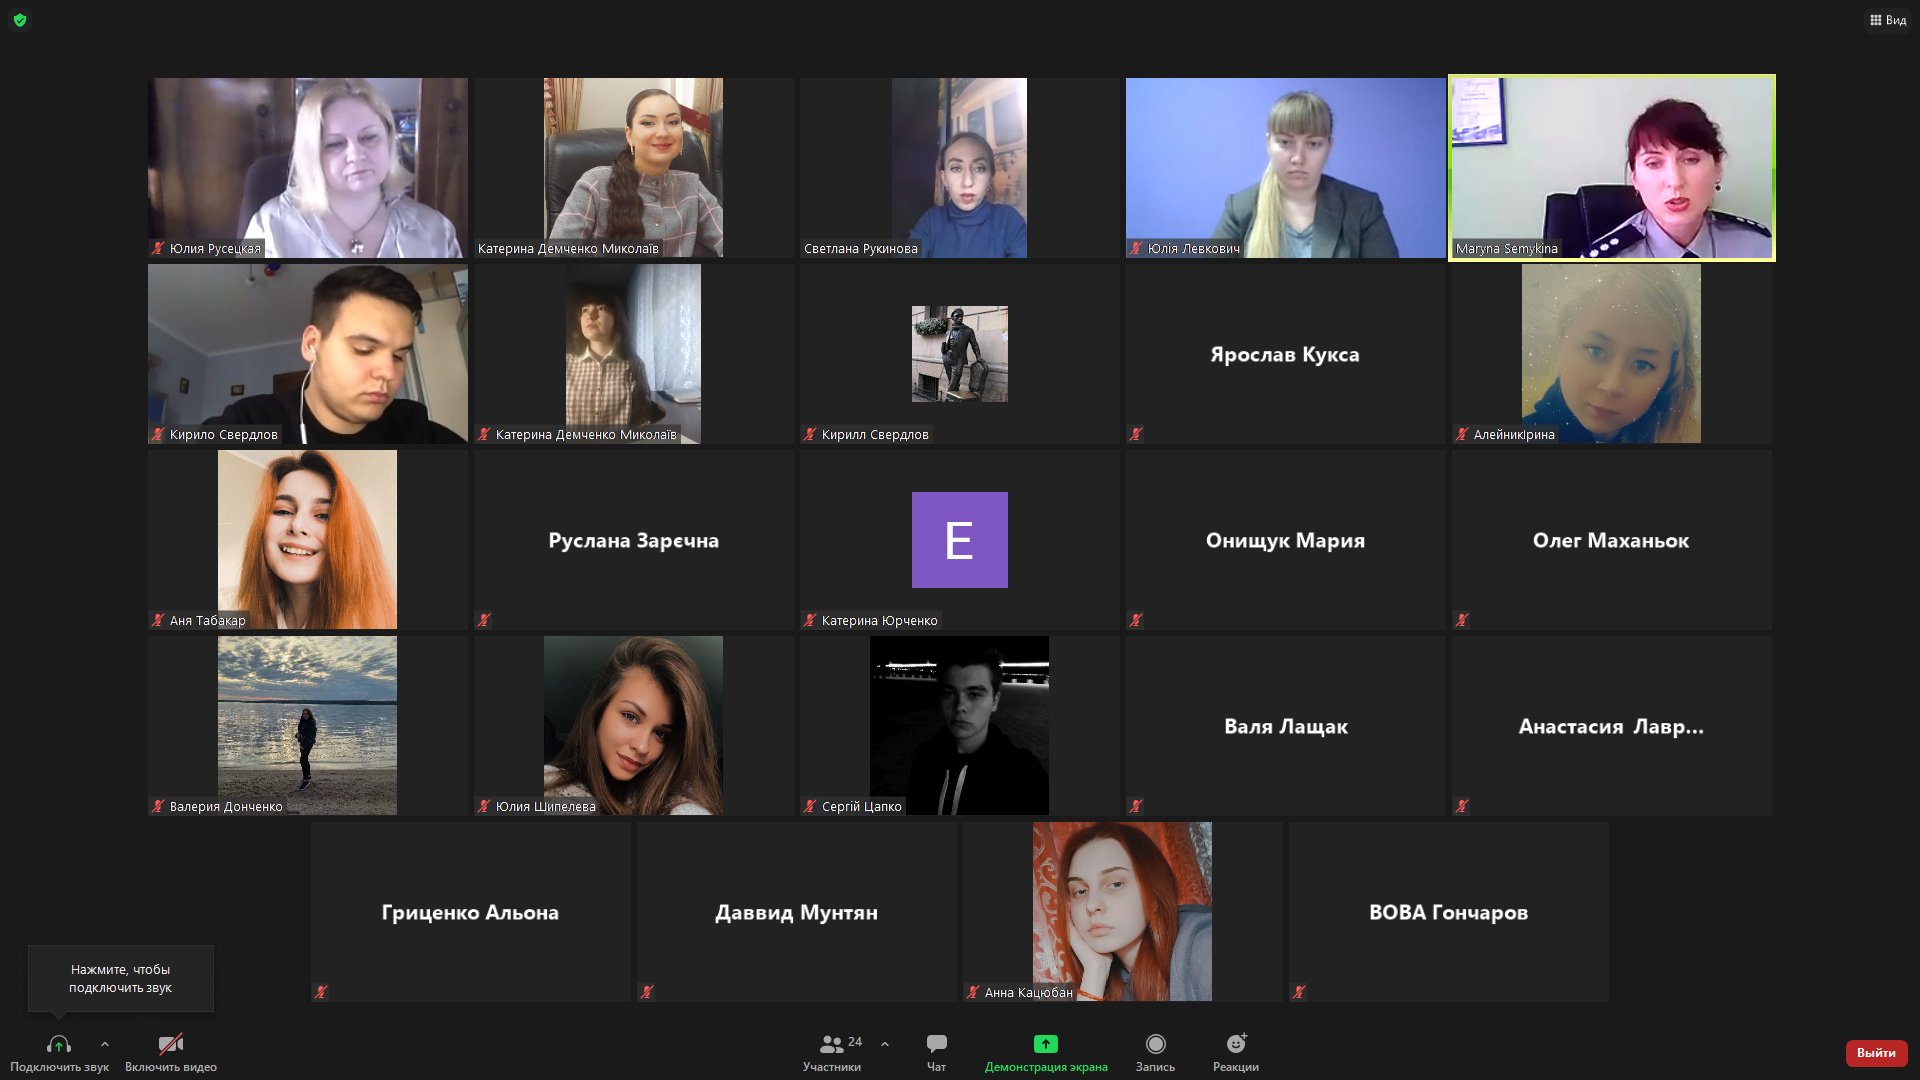Select ВОВА Гончаров participant tile
The width and height of the screenshot is (1920, 1080).
(1448, 912)
